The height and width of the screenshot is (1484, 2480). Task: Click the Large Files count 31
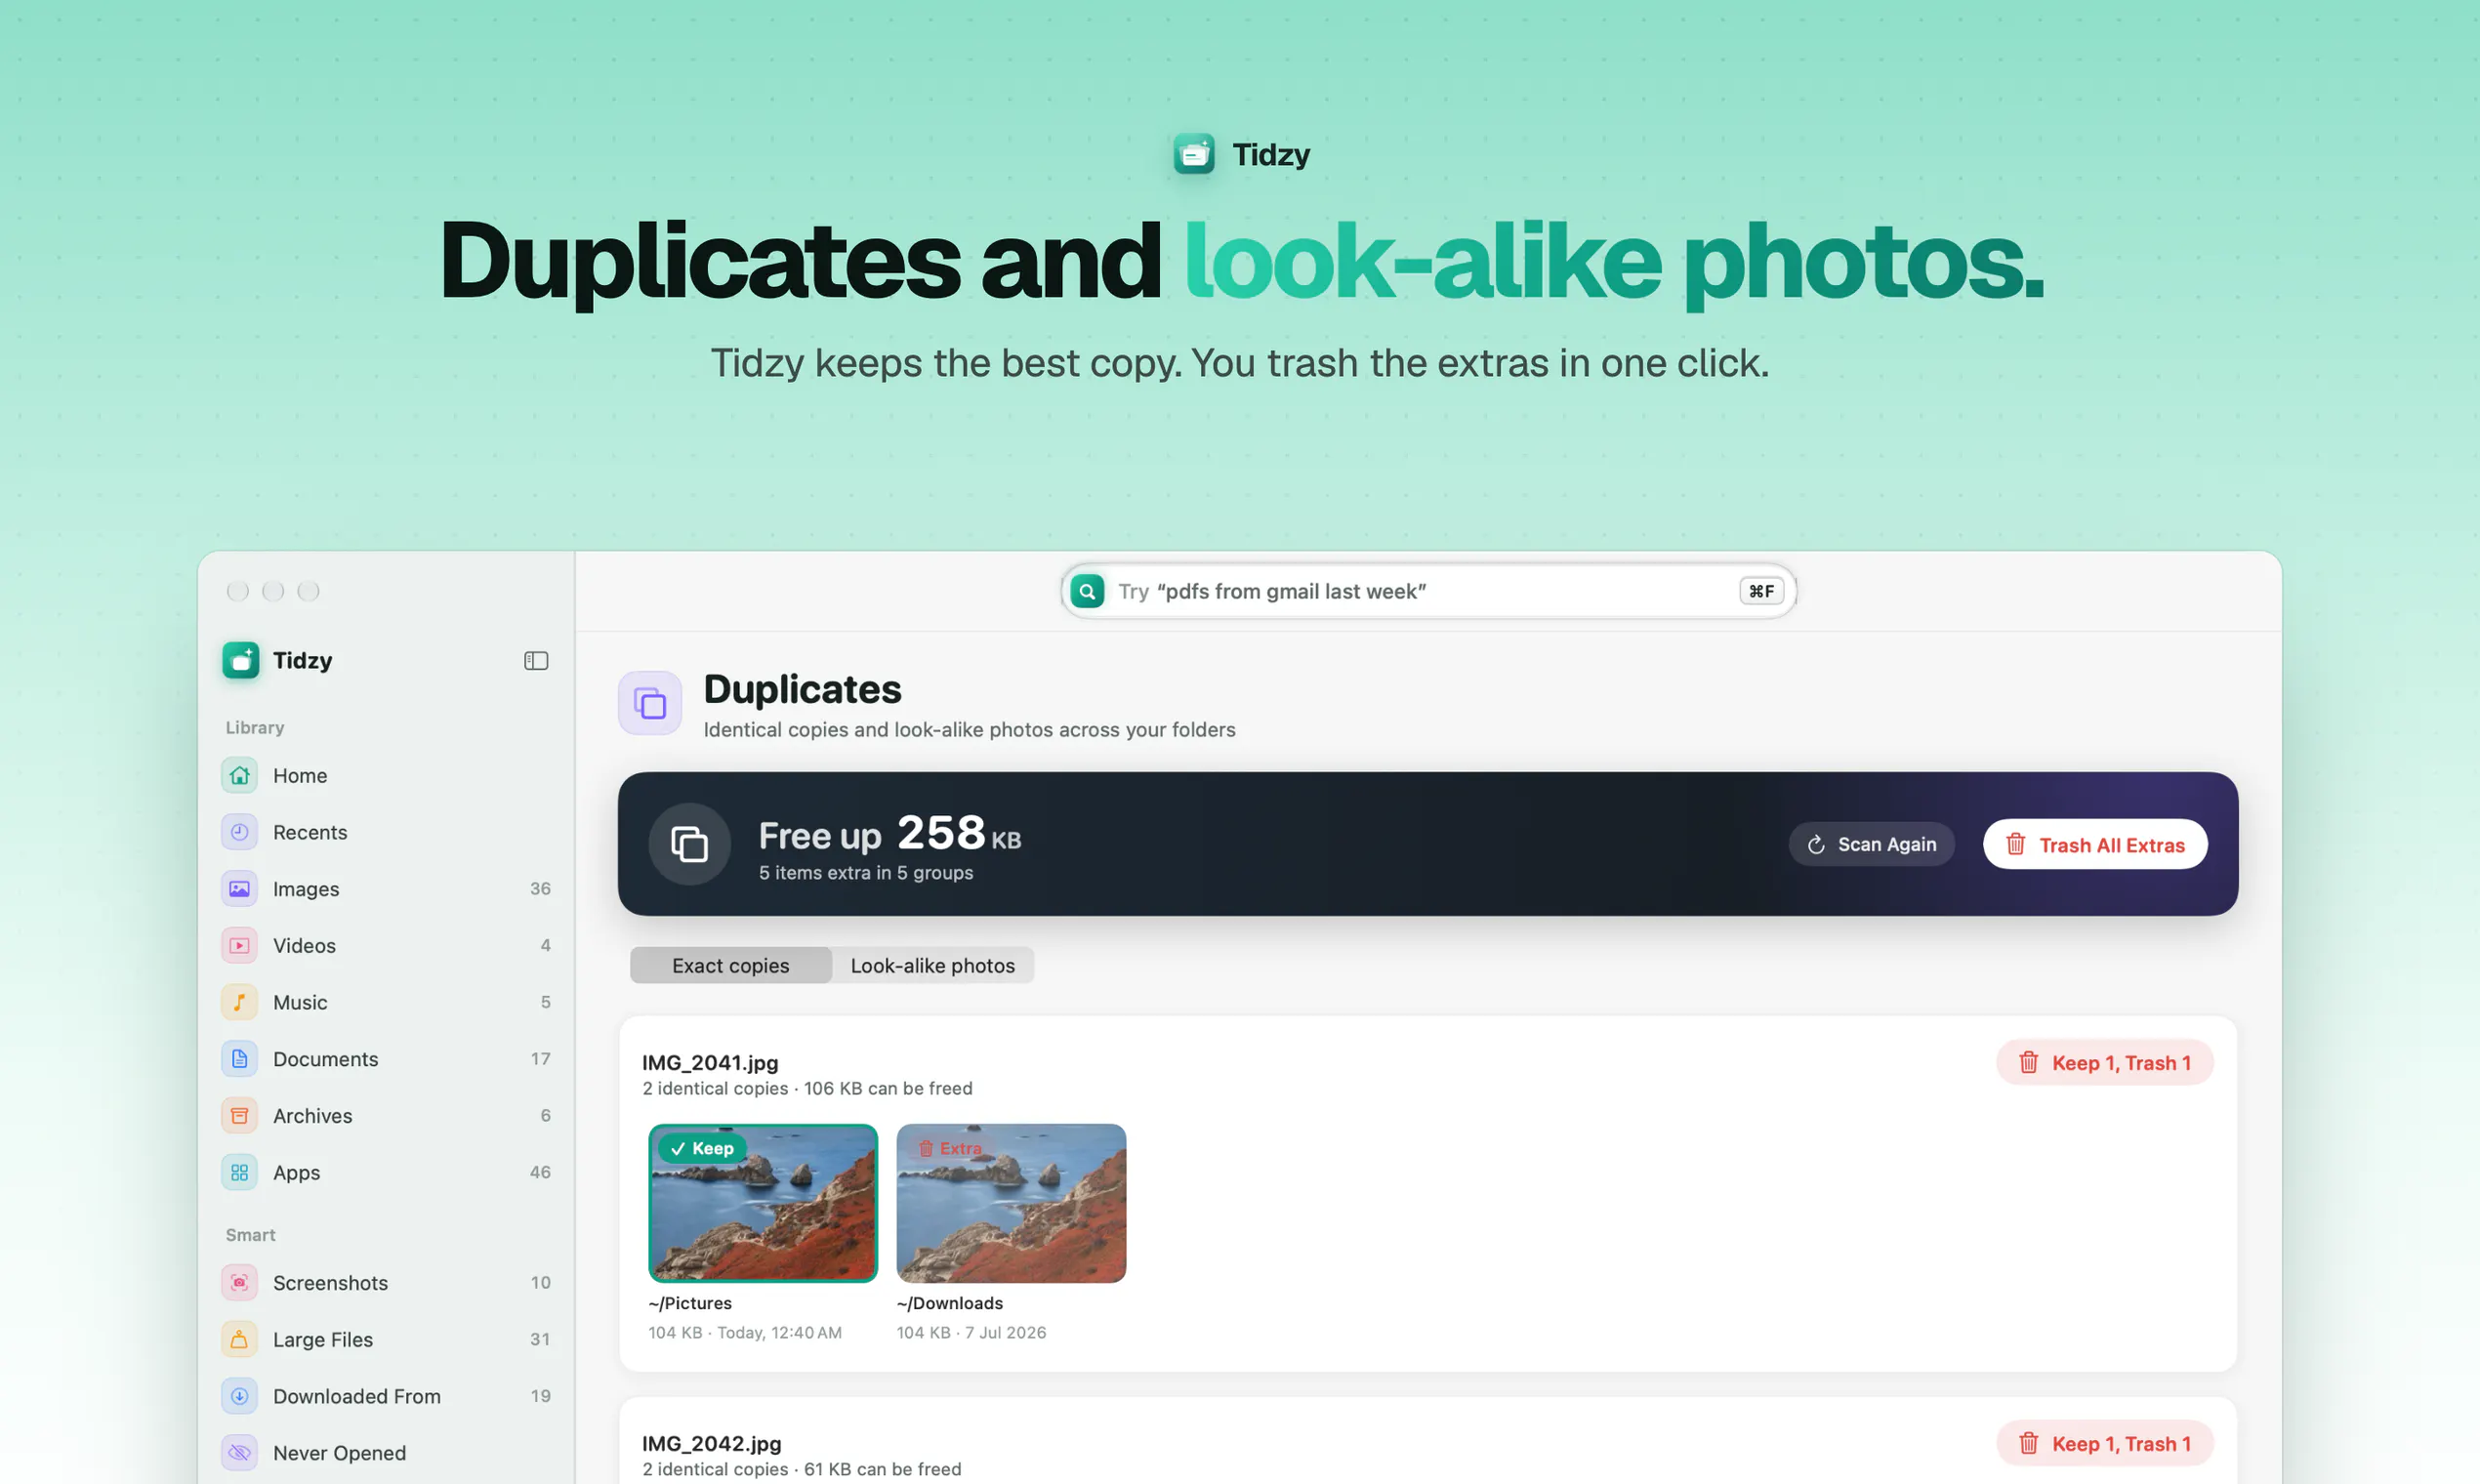pyautogui.click(x=540, y=1339)
